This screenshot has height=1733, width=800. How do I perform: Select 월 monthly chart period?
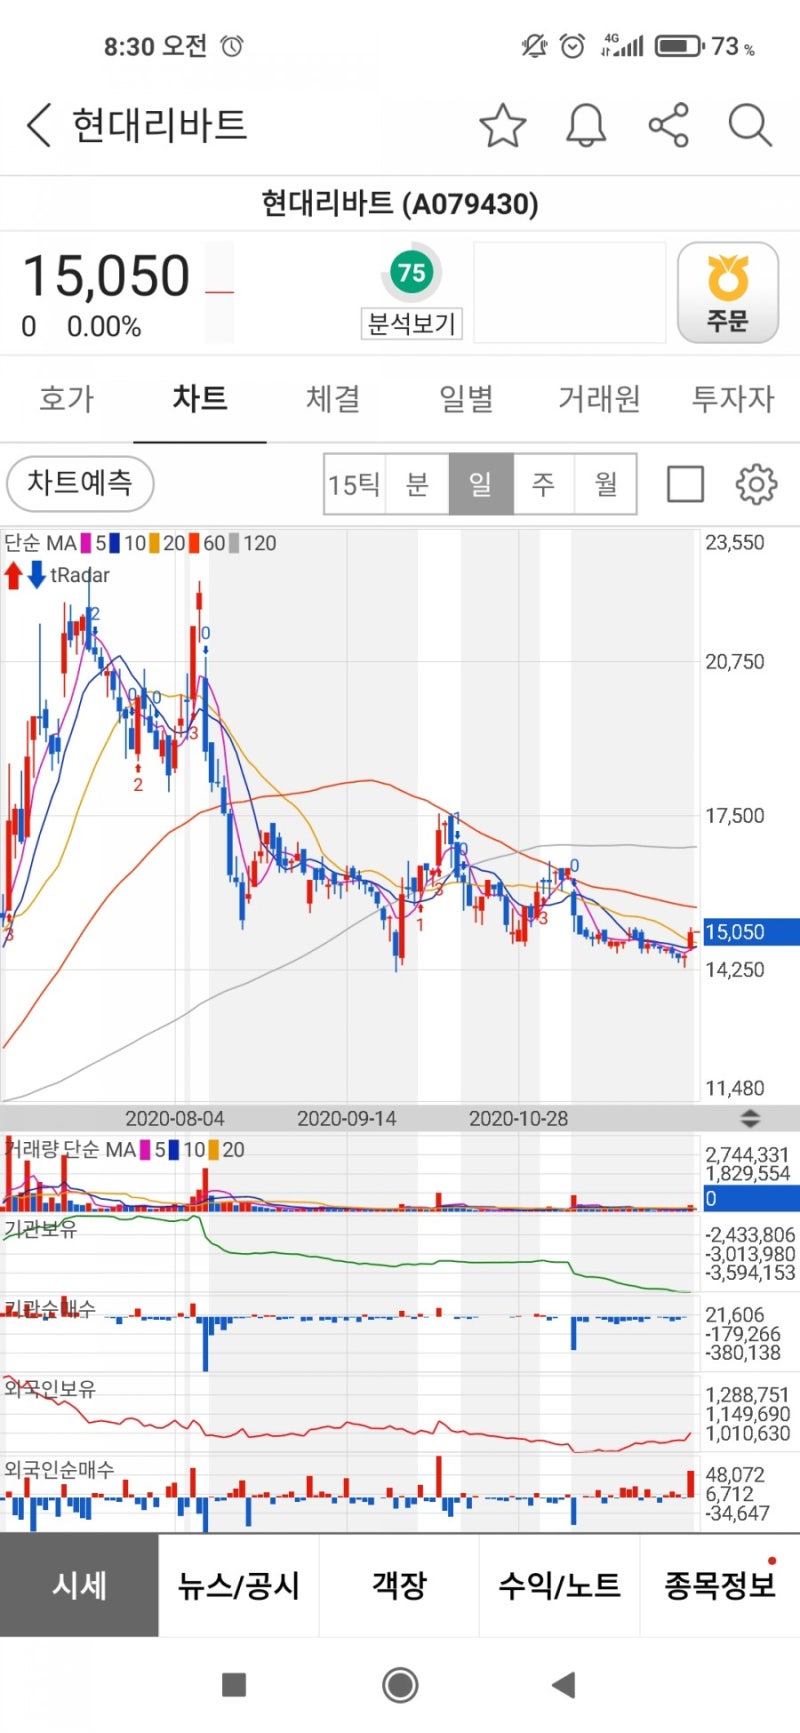pyautogui.click(x=606, y=485)
